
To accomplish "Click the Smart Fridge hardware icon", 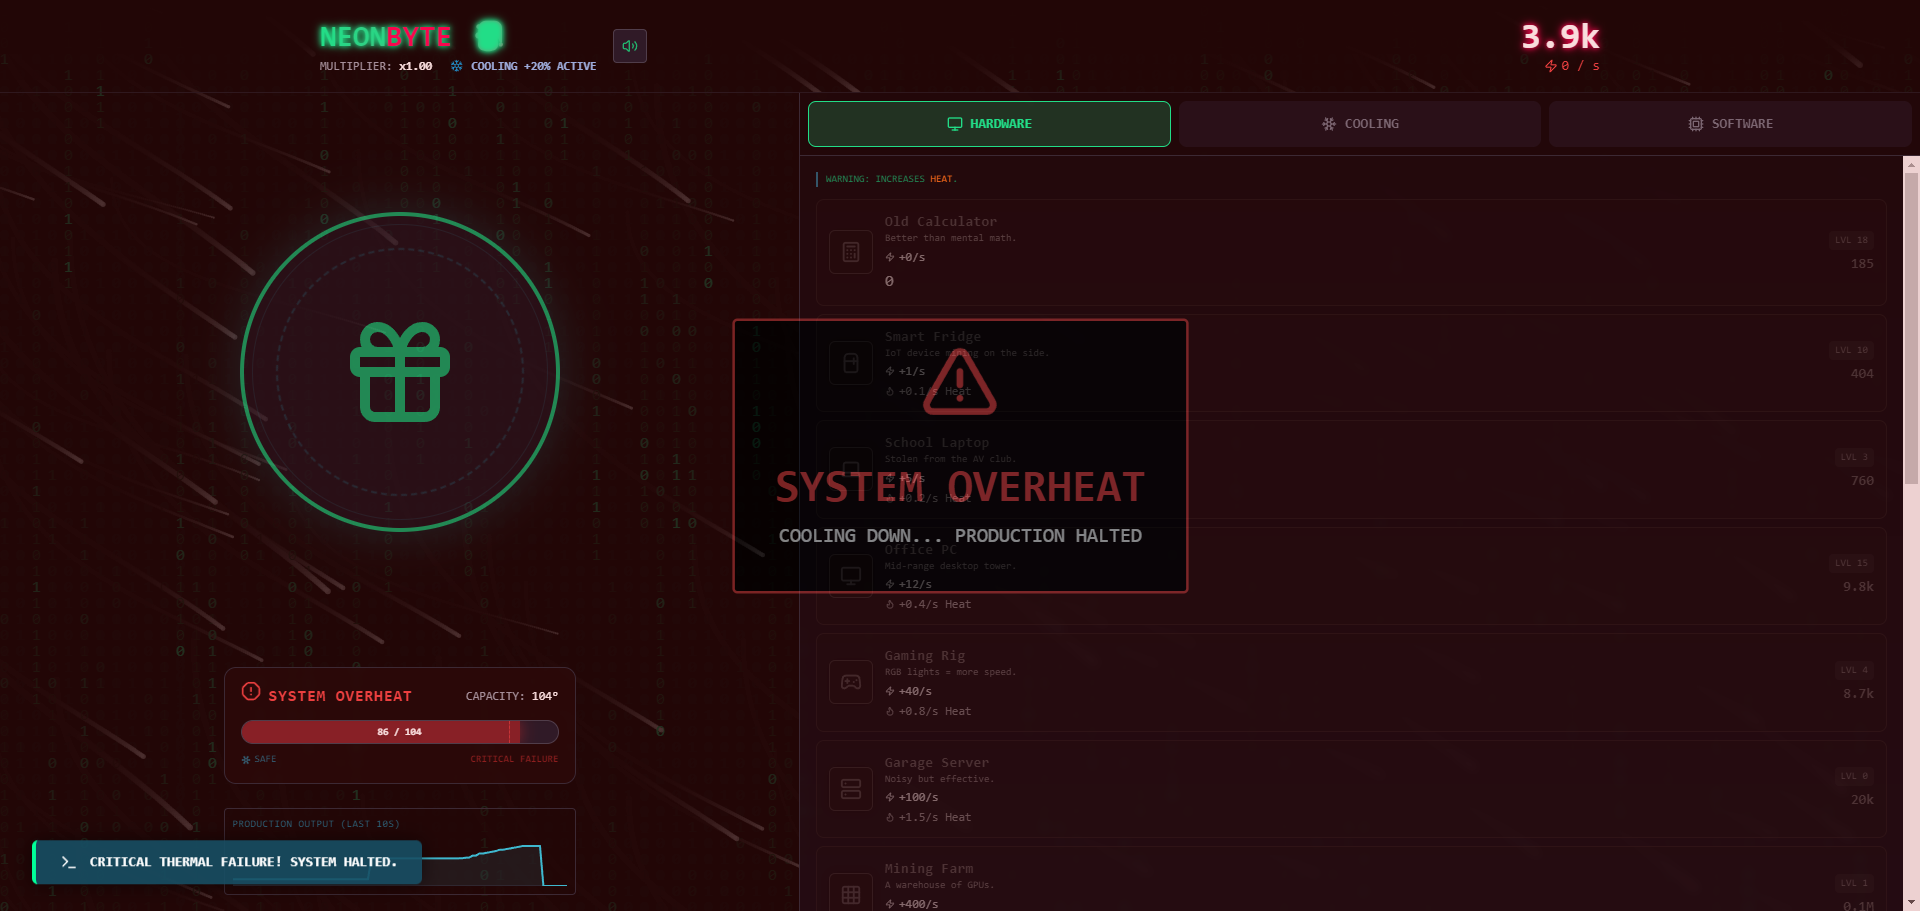I will 851,363.
